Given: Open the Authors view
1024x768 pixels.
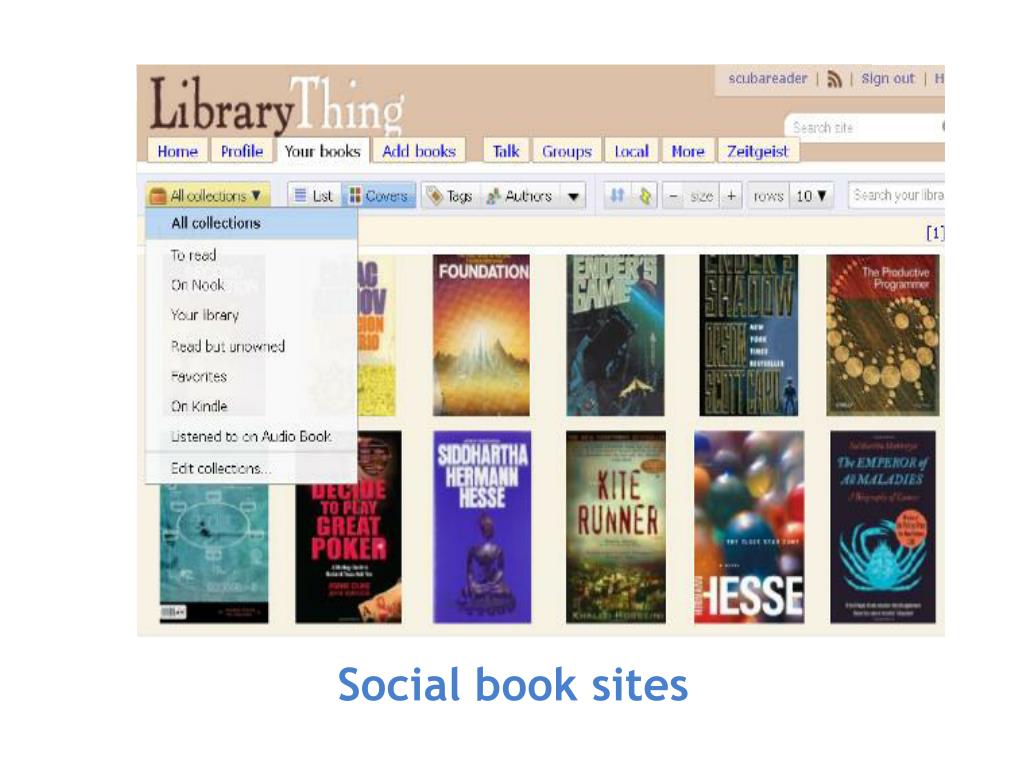Looking at the screenshot, I should click(x=520, y=196).
